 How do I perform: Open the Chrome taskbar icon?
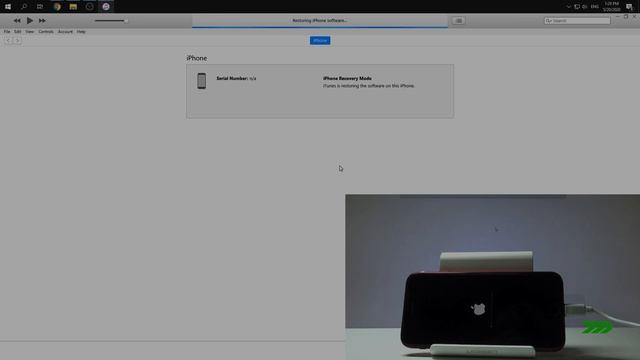(57, 7)
